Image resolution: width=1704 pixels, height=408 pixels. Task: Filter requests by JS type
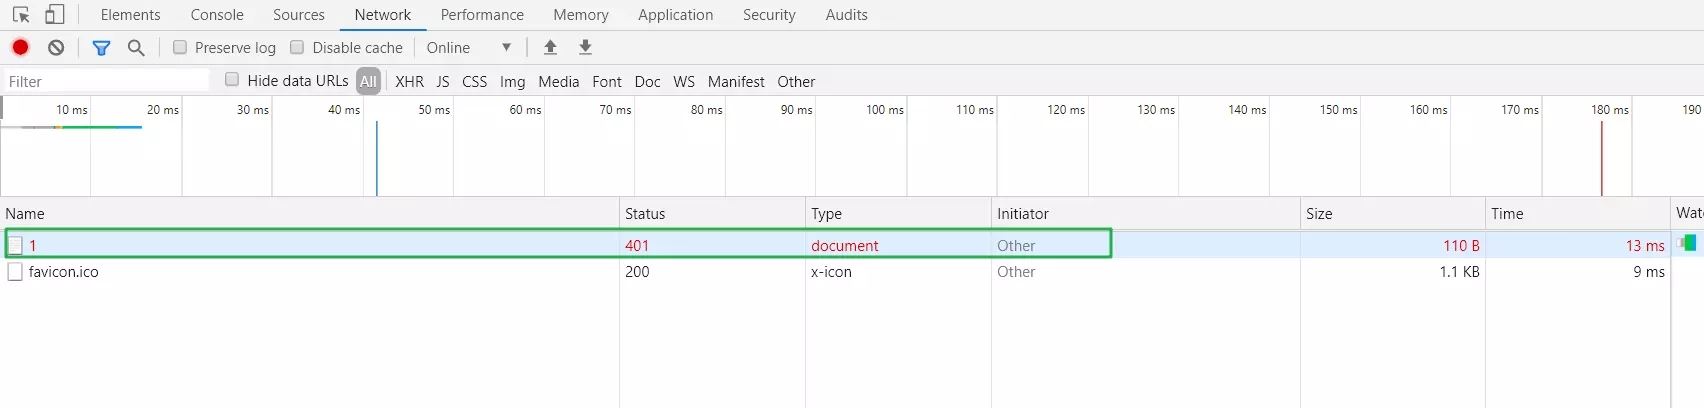coord(443,81)
